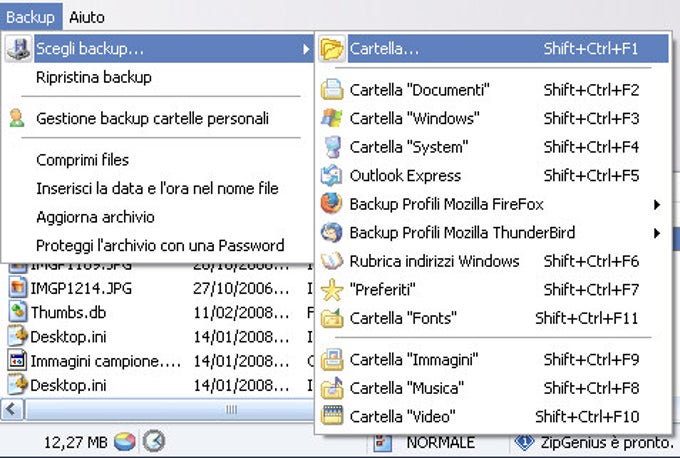This screenshot has width=680, height=458.
Task: Click the Fonts folder icon
Action: (x=332, y=318)
